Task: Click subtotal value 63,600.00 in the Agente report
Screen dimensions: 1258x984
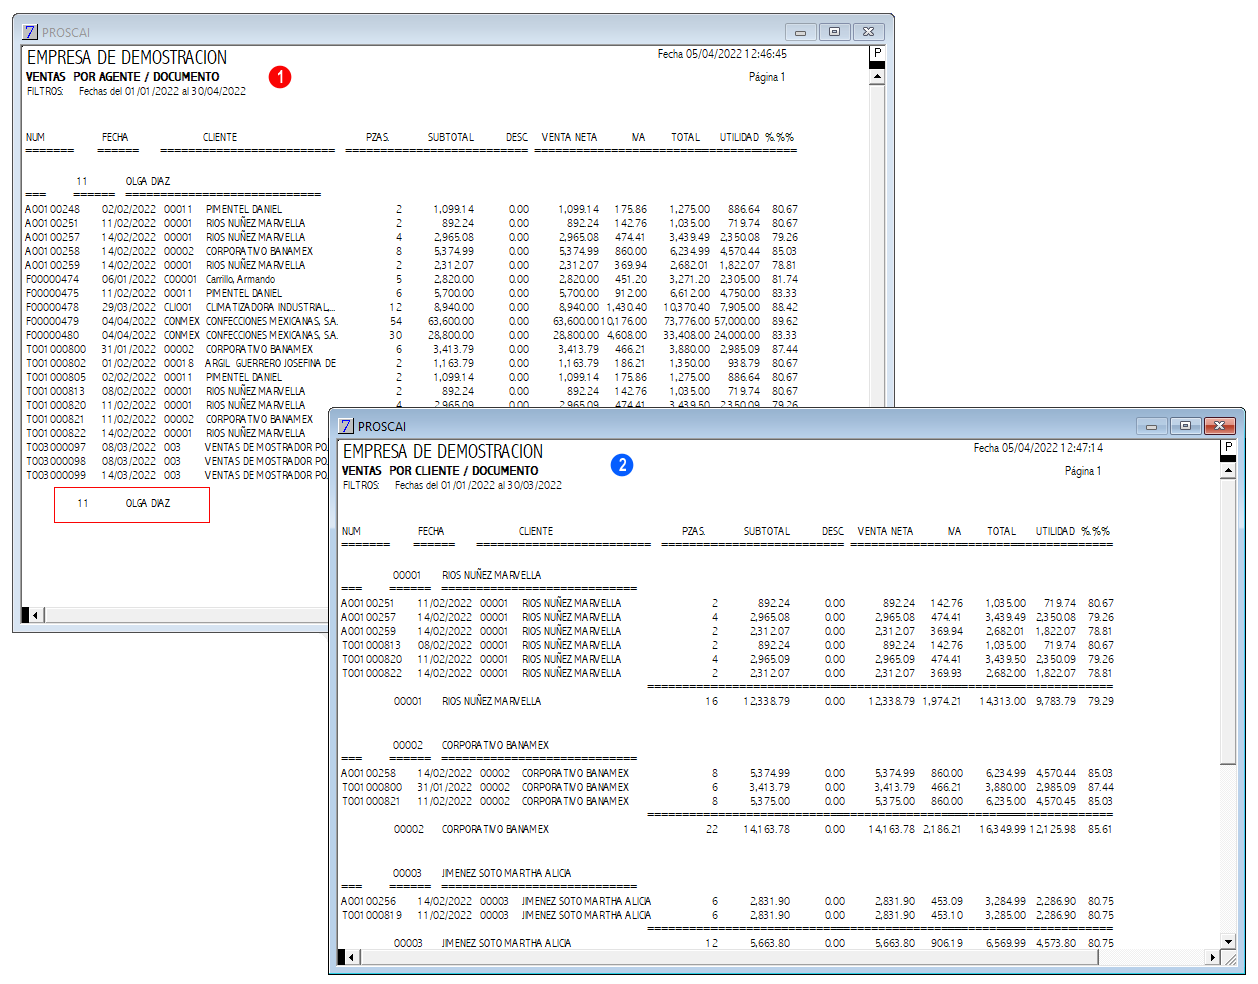Action: pos(451,321)
